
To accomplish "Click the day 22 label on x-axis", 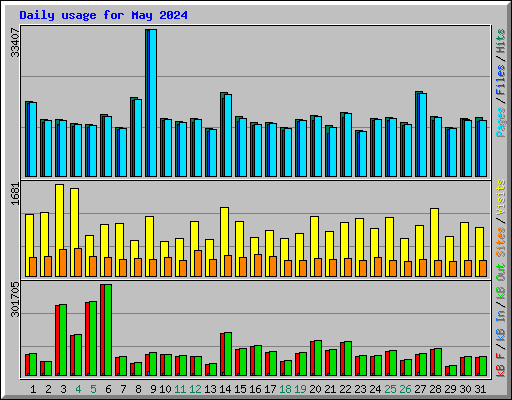I will click(x=345, y=389).
